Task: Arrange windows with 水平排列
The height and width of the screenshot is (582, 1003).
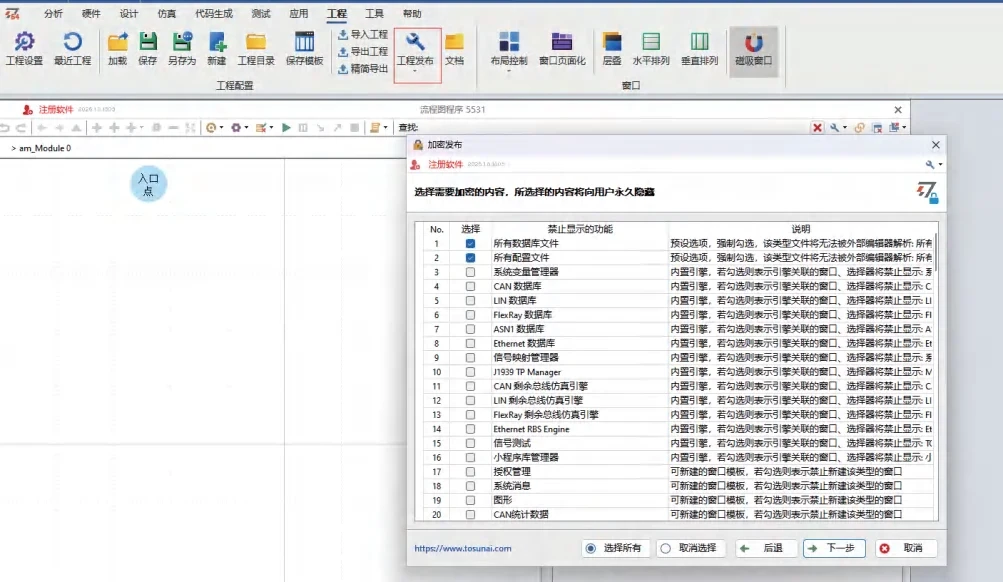Action: (651, 49)
